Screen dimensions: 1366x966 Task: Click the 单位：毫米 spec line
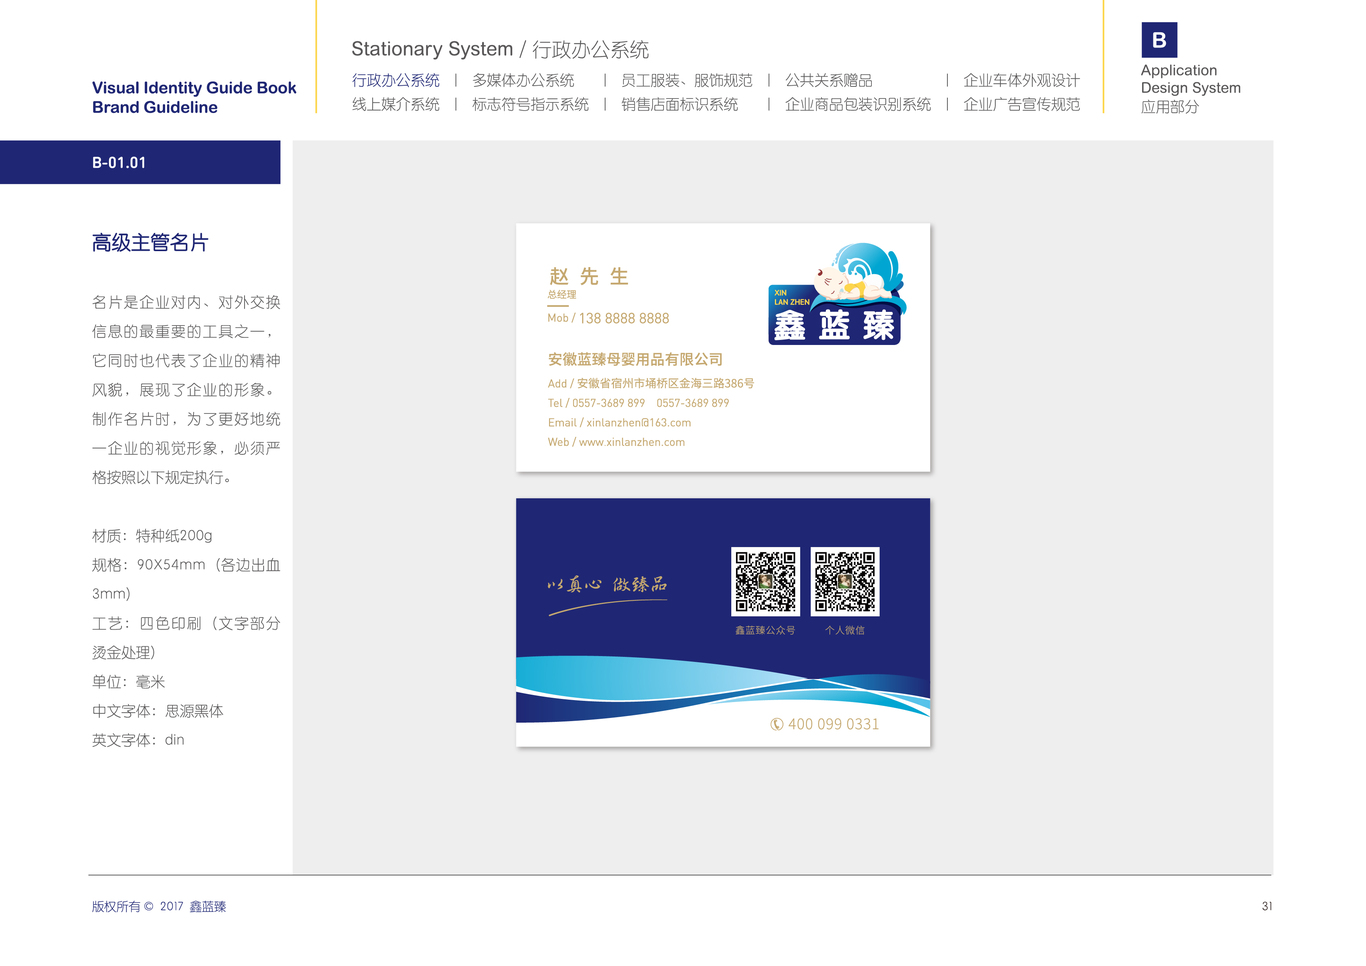point(128,682)
